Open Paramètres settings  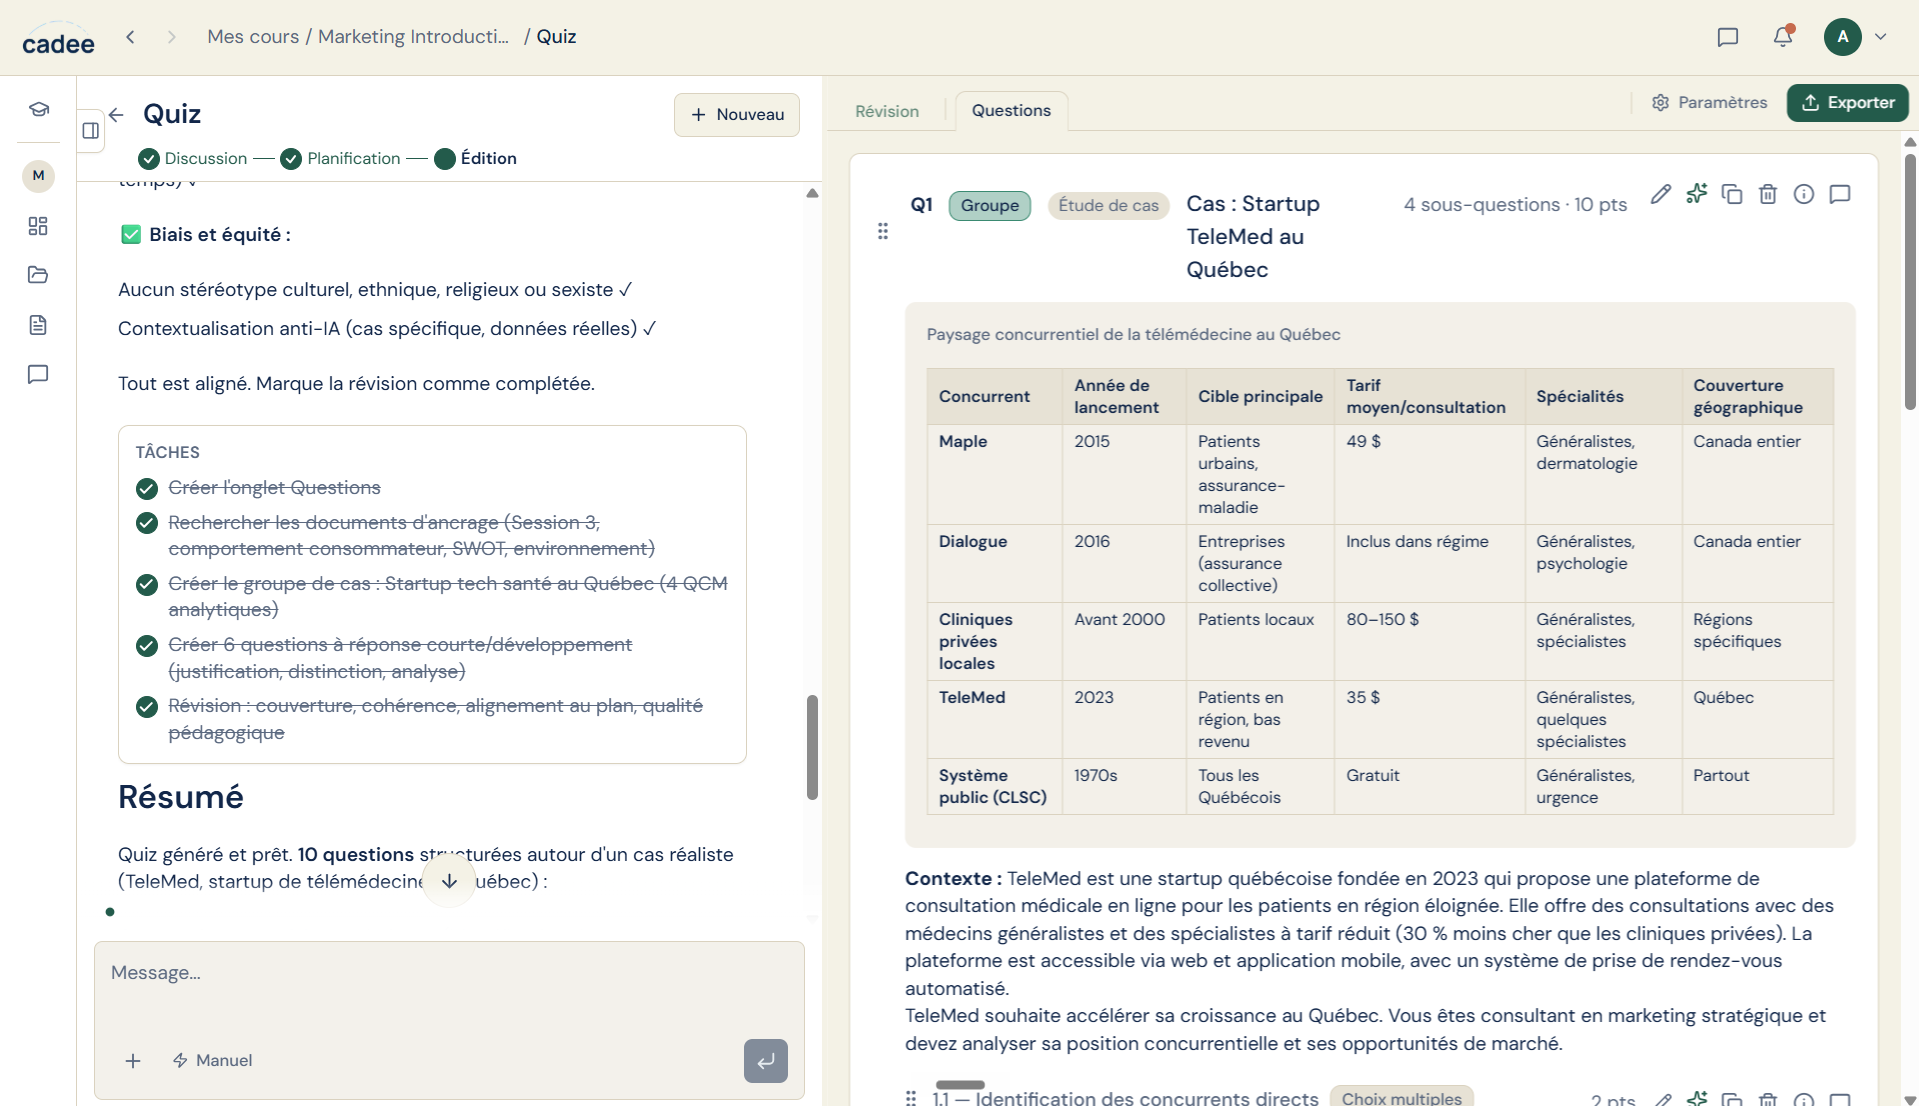(1709, 102)
